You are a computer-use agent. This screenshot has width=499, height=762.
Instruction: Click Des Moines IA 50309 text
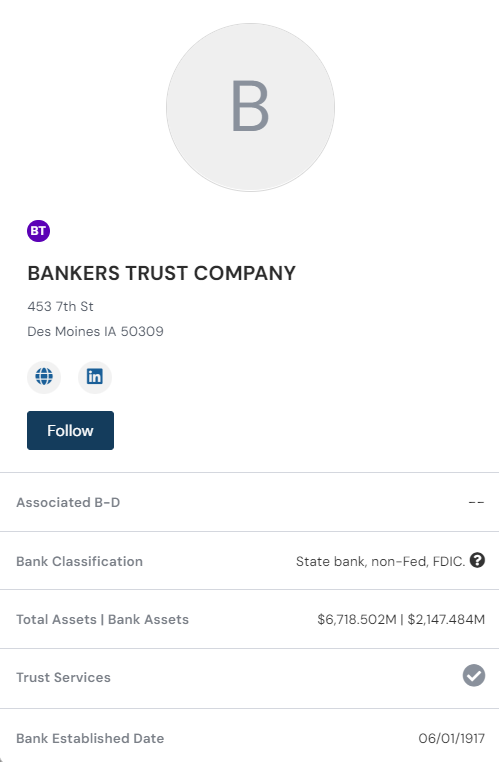[x=95, y=331]
